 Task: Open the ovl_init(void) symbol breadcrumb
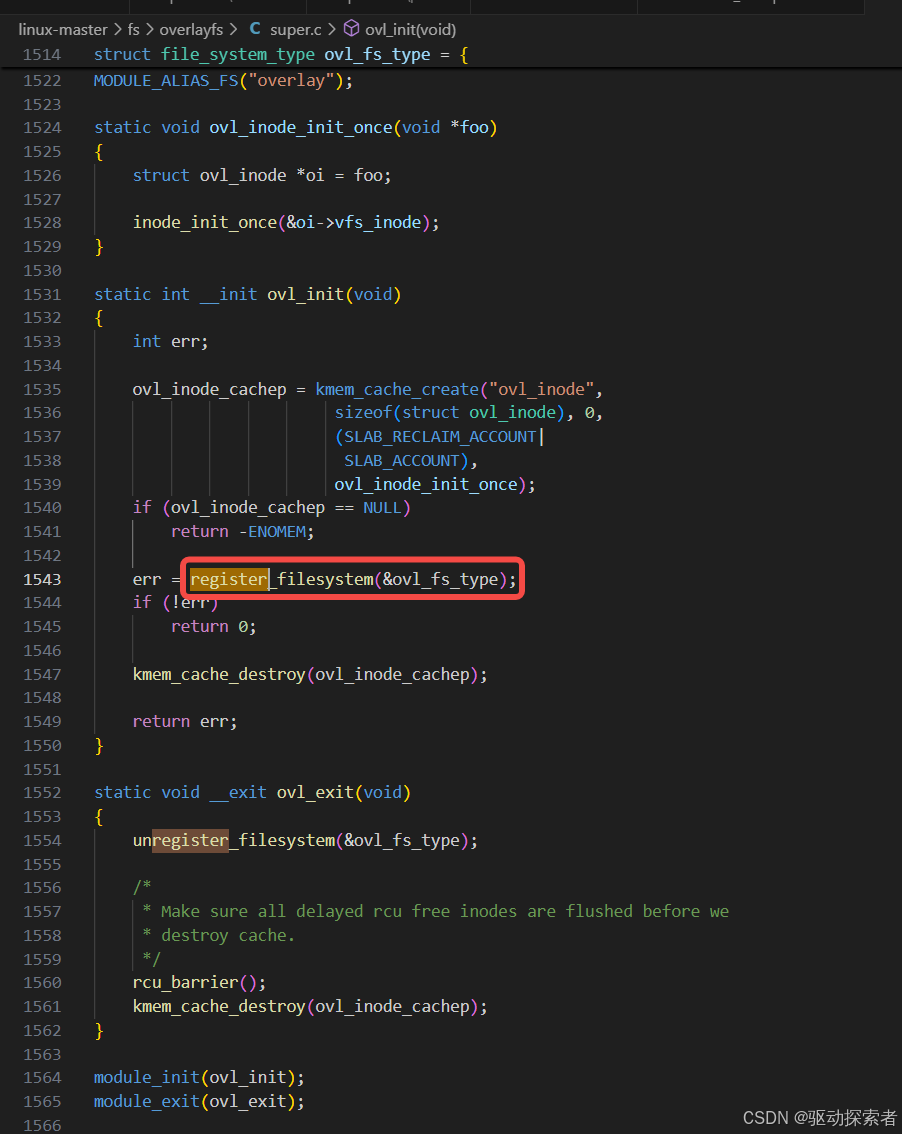(410, 30)
